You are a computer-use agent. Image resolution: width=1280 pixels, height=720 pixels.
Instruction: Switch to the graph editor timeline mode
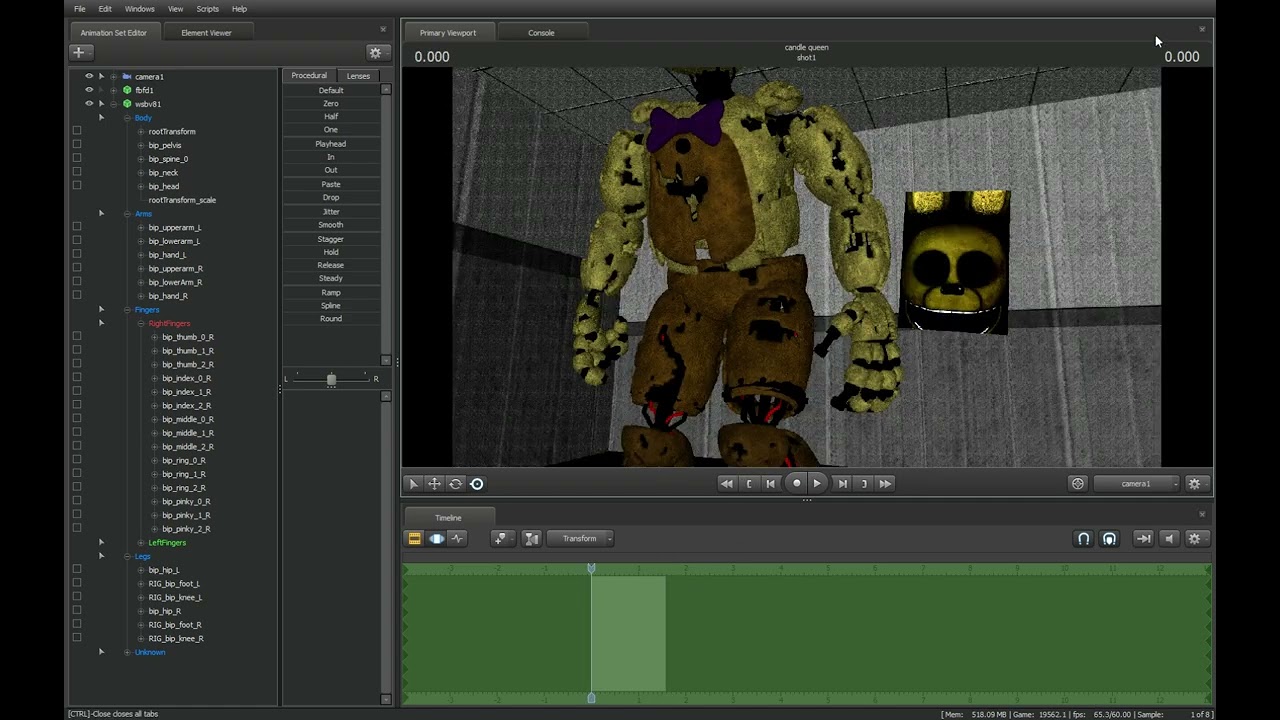(x=457, y=538)
